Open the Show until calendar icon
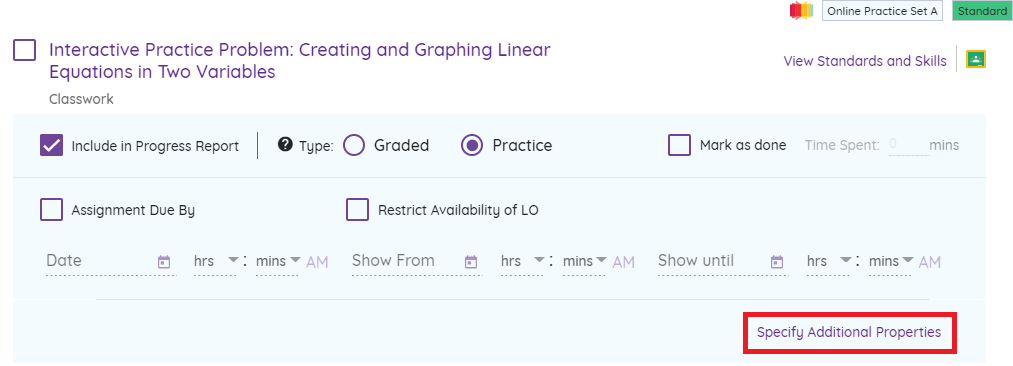This screenshot has width=1013, height=366. [777, 261]
